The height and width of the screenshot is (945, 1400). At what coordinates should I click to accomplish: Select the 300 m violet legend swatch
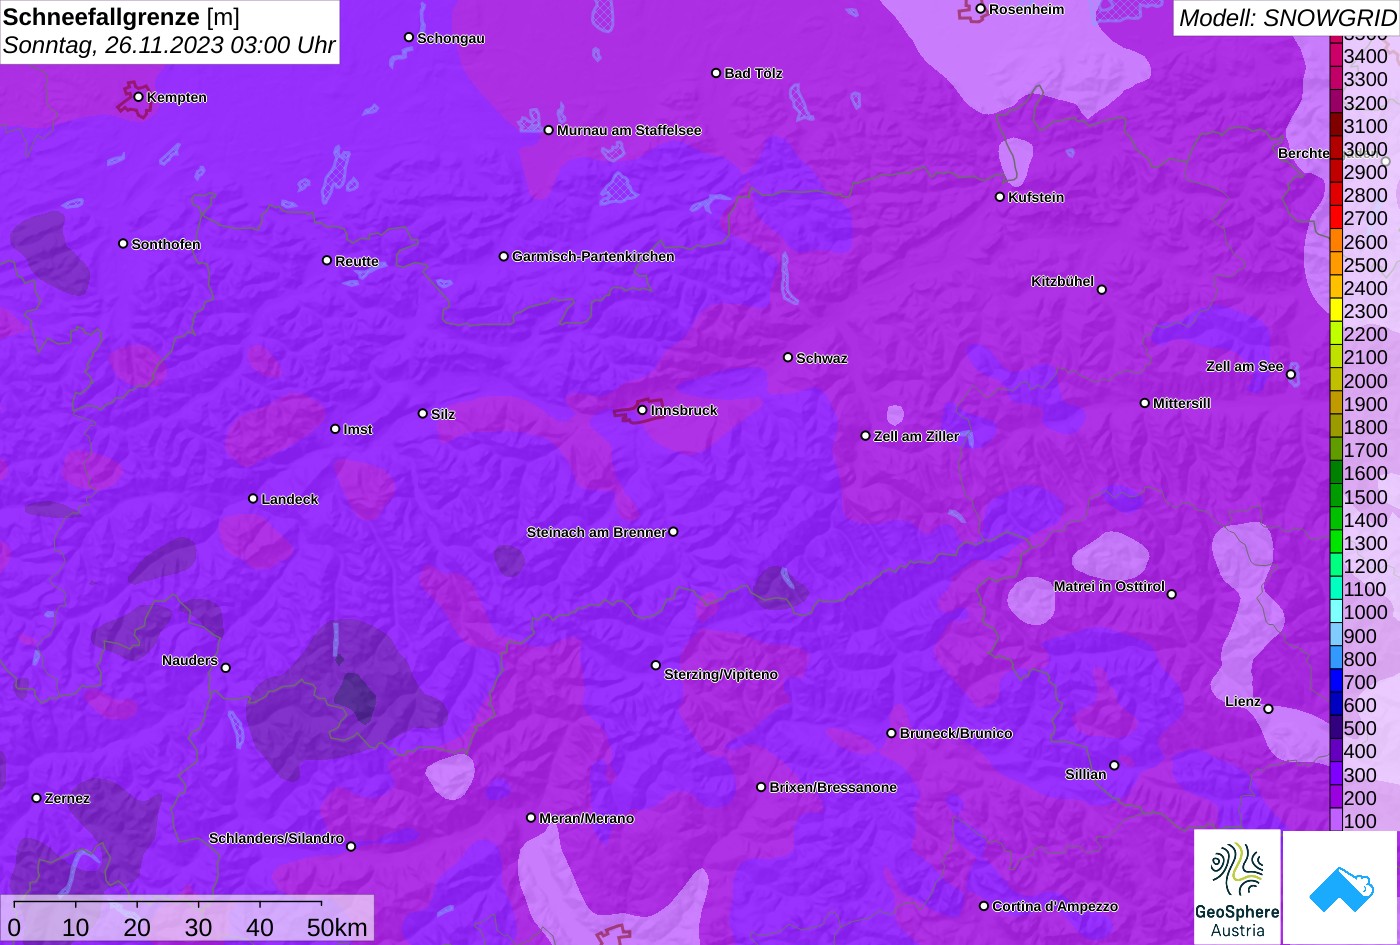click(x=1336, y=774)
